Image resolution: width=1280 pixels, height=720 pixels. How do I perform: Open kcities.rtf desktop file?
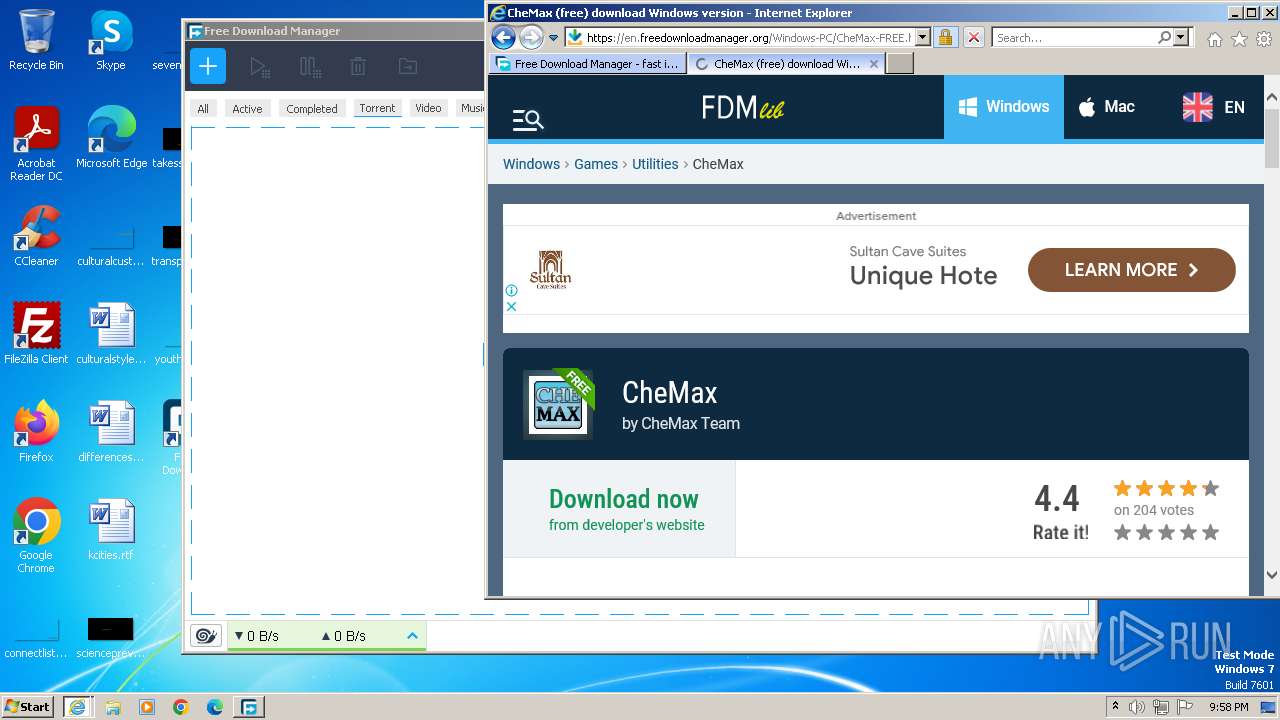point(110,530)
